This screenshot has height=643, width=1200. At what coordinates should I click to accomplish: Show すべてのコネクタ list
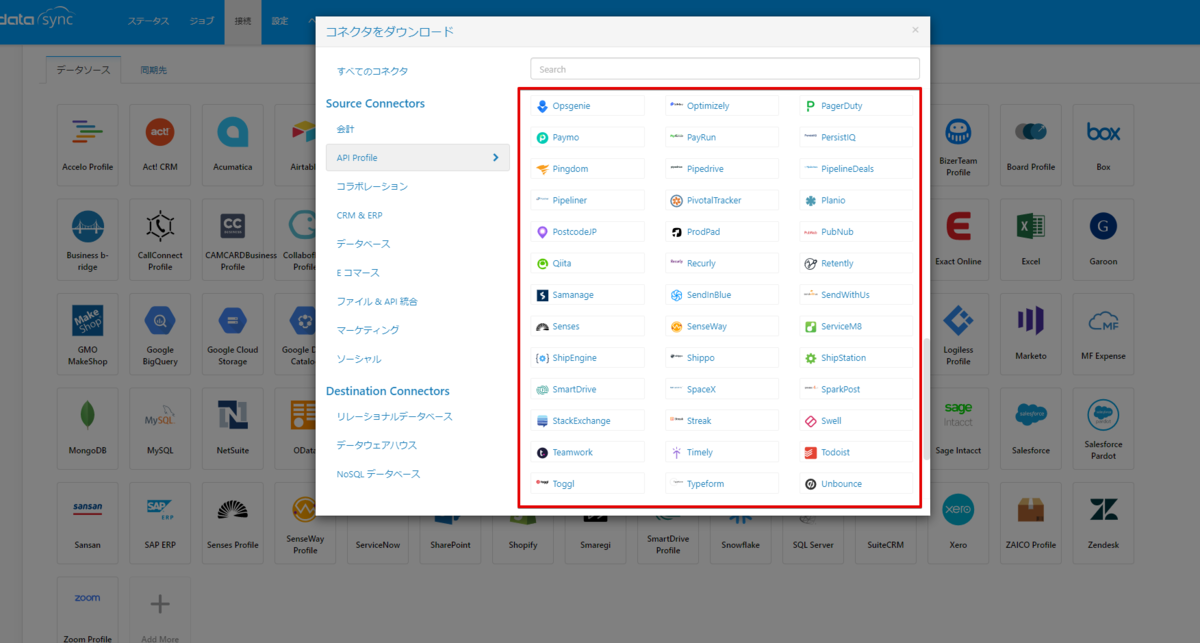pos(372,71)
